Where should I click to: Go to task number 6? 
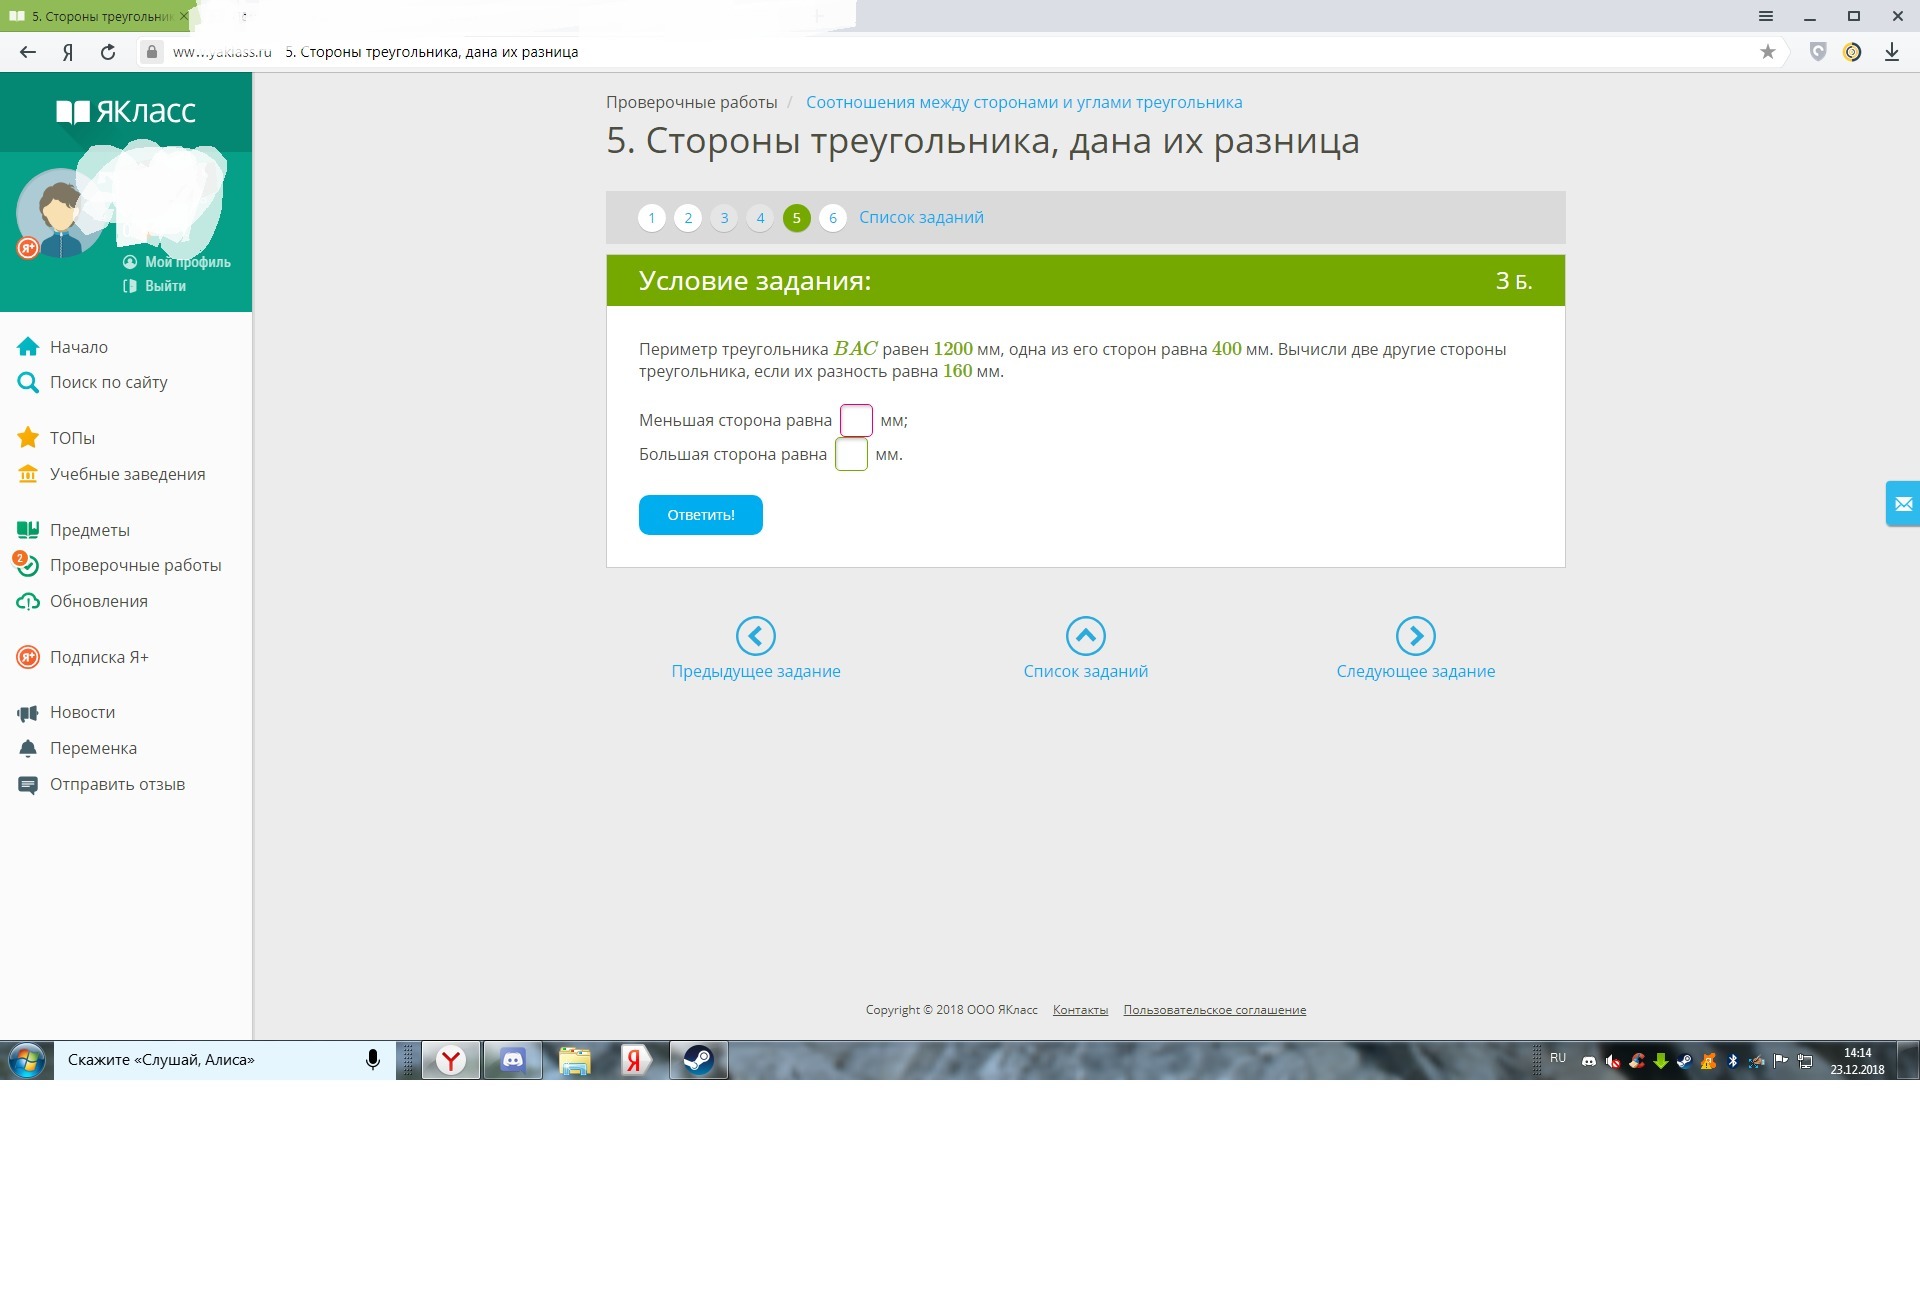pos(832,217)
